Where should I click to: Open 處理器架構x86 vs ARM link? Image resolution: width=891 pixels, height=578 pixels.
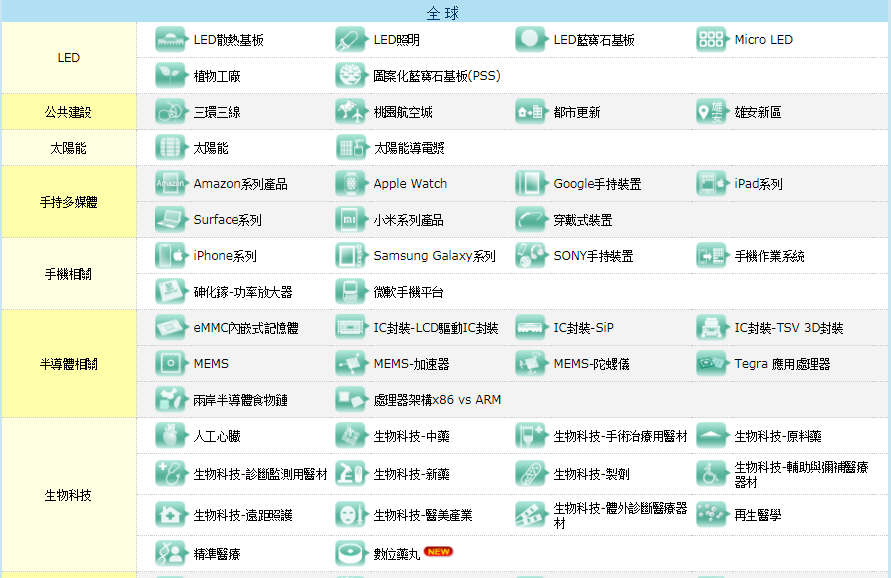437,400
